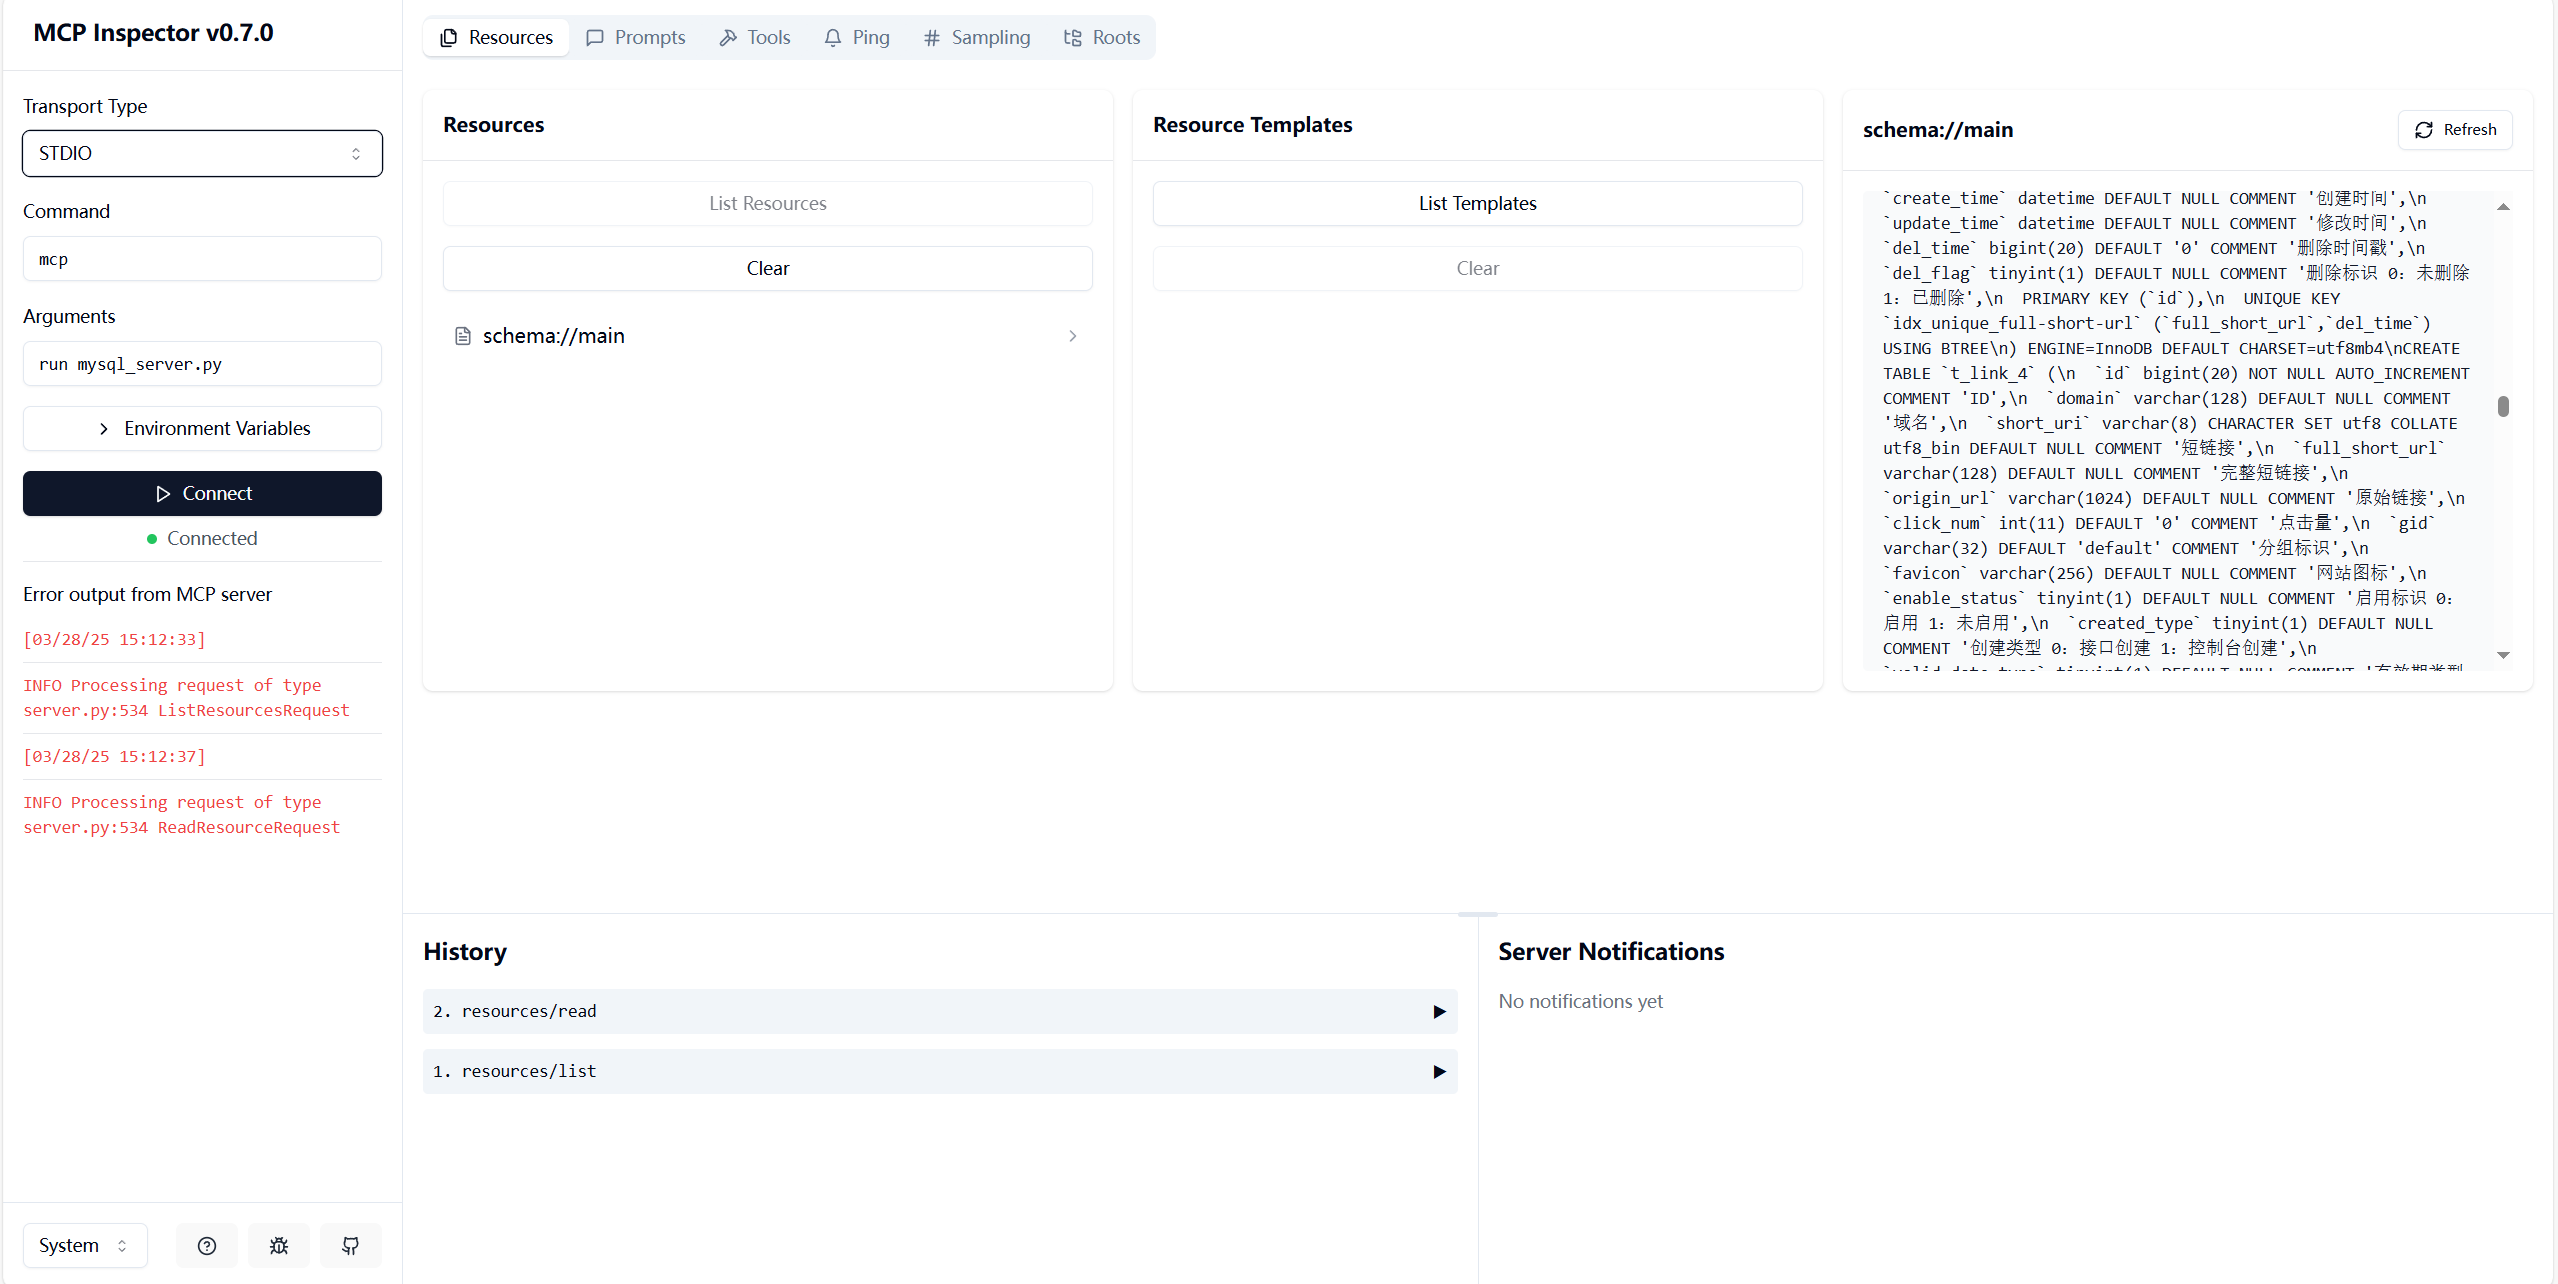Click the bug debugging icon
2558x1284 pixels.
pos(279,1245)
